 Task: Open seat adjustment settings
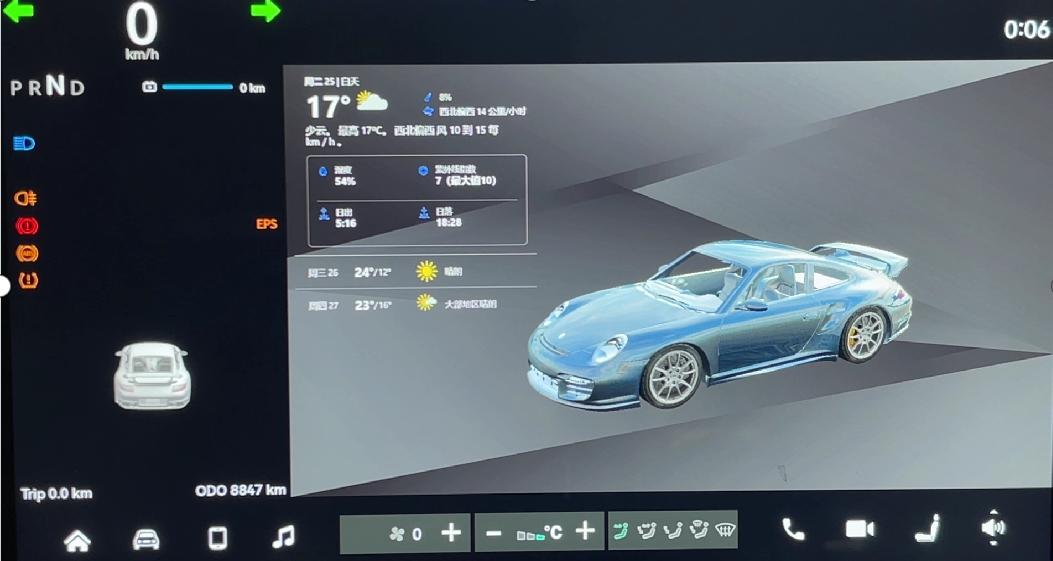point(927,529)
